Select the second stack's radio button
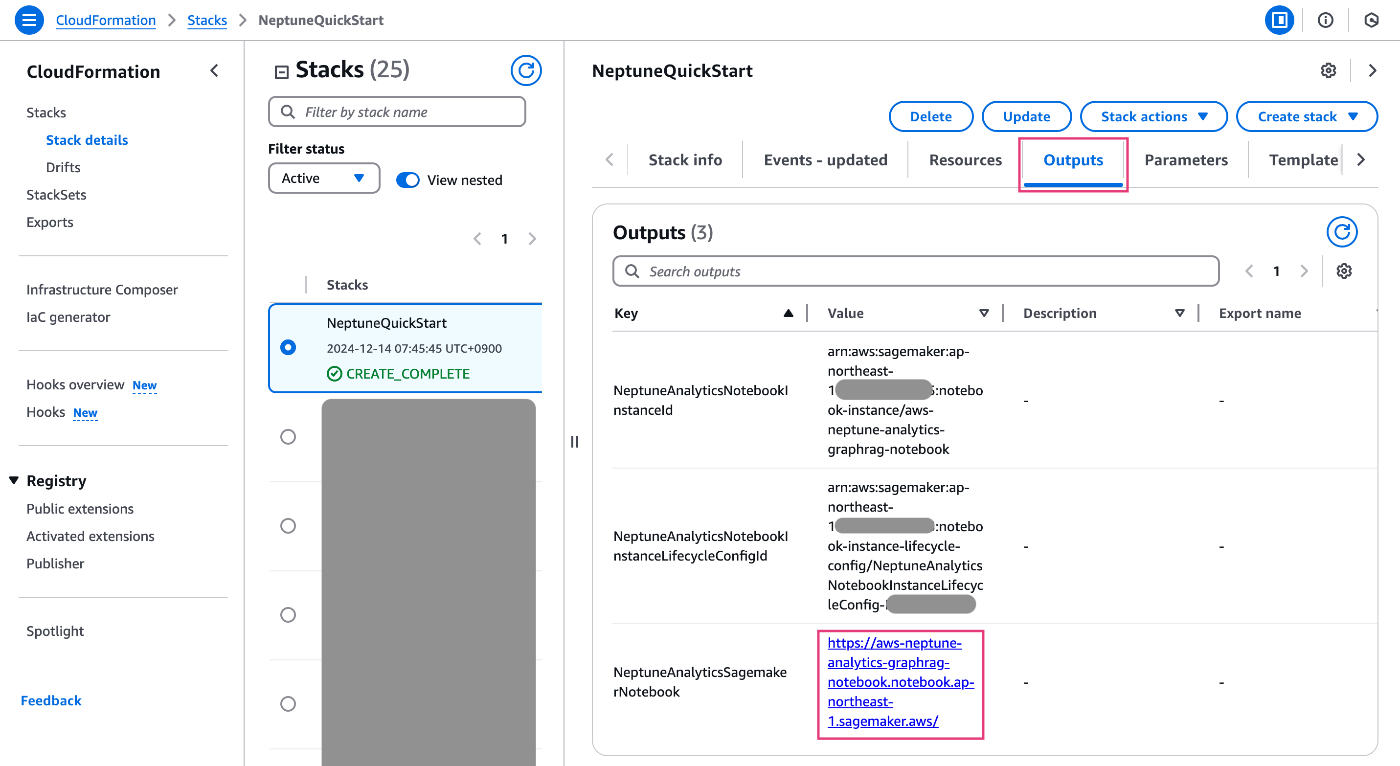 pyautogui.click(x=288, y=437)
